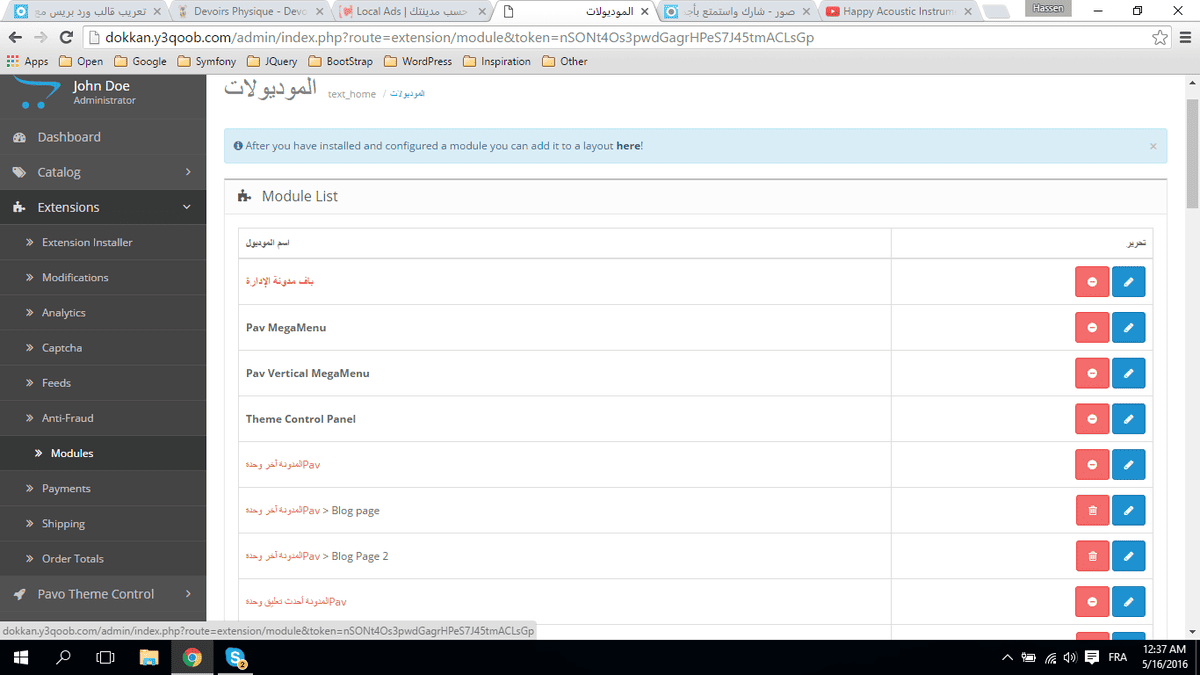Open the volume control in system tray
This screenshot has width=1200, height=675.
point(1070,658)
